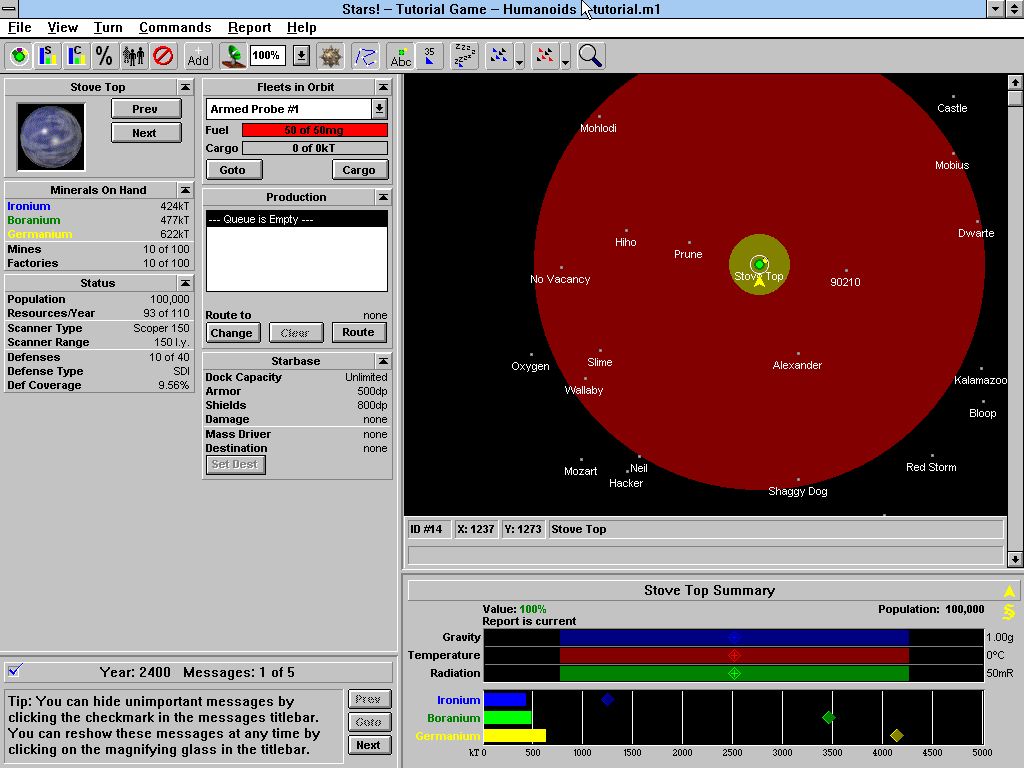The width and height of the screenshot is (1024, 768).
Task: Toggle the No Player Info view
Action: [163, 56]
